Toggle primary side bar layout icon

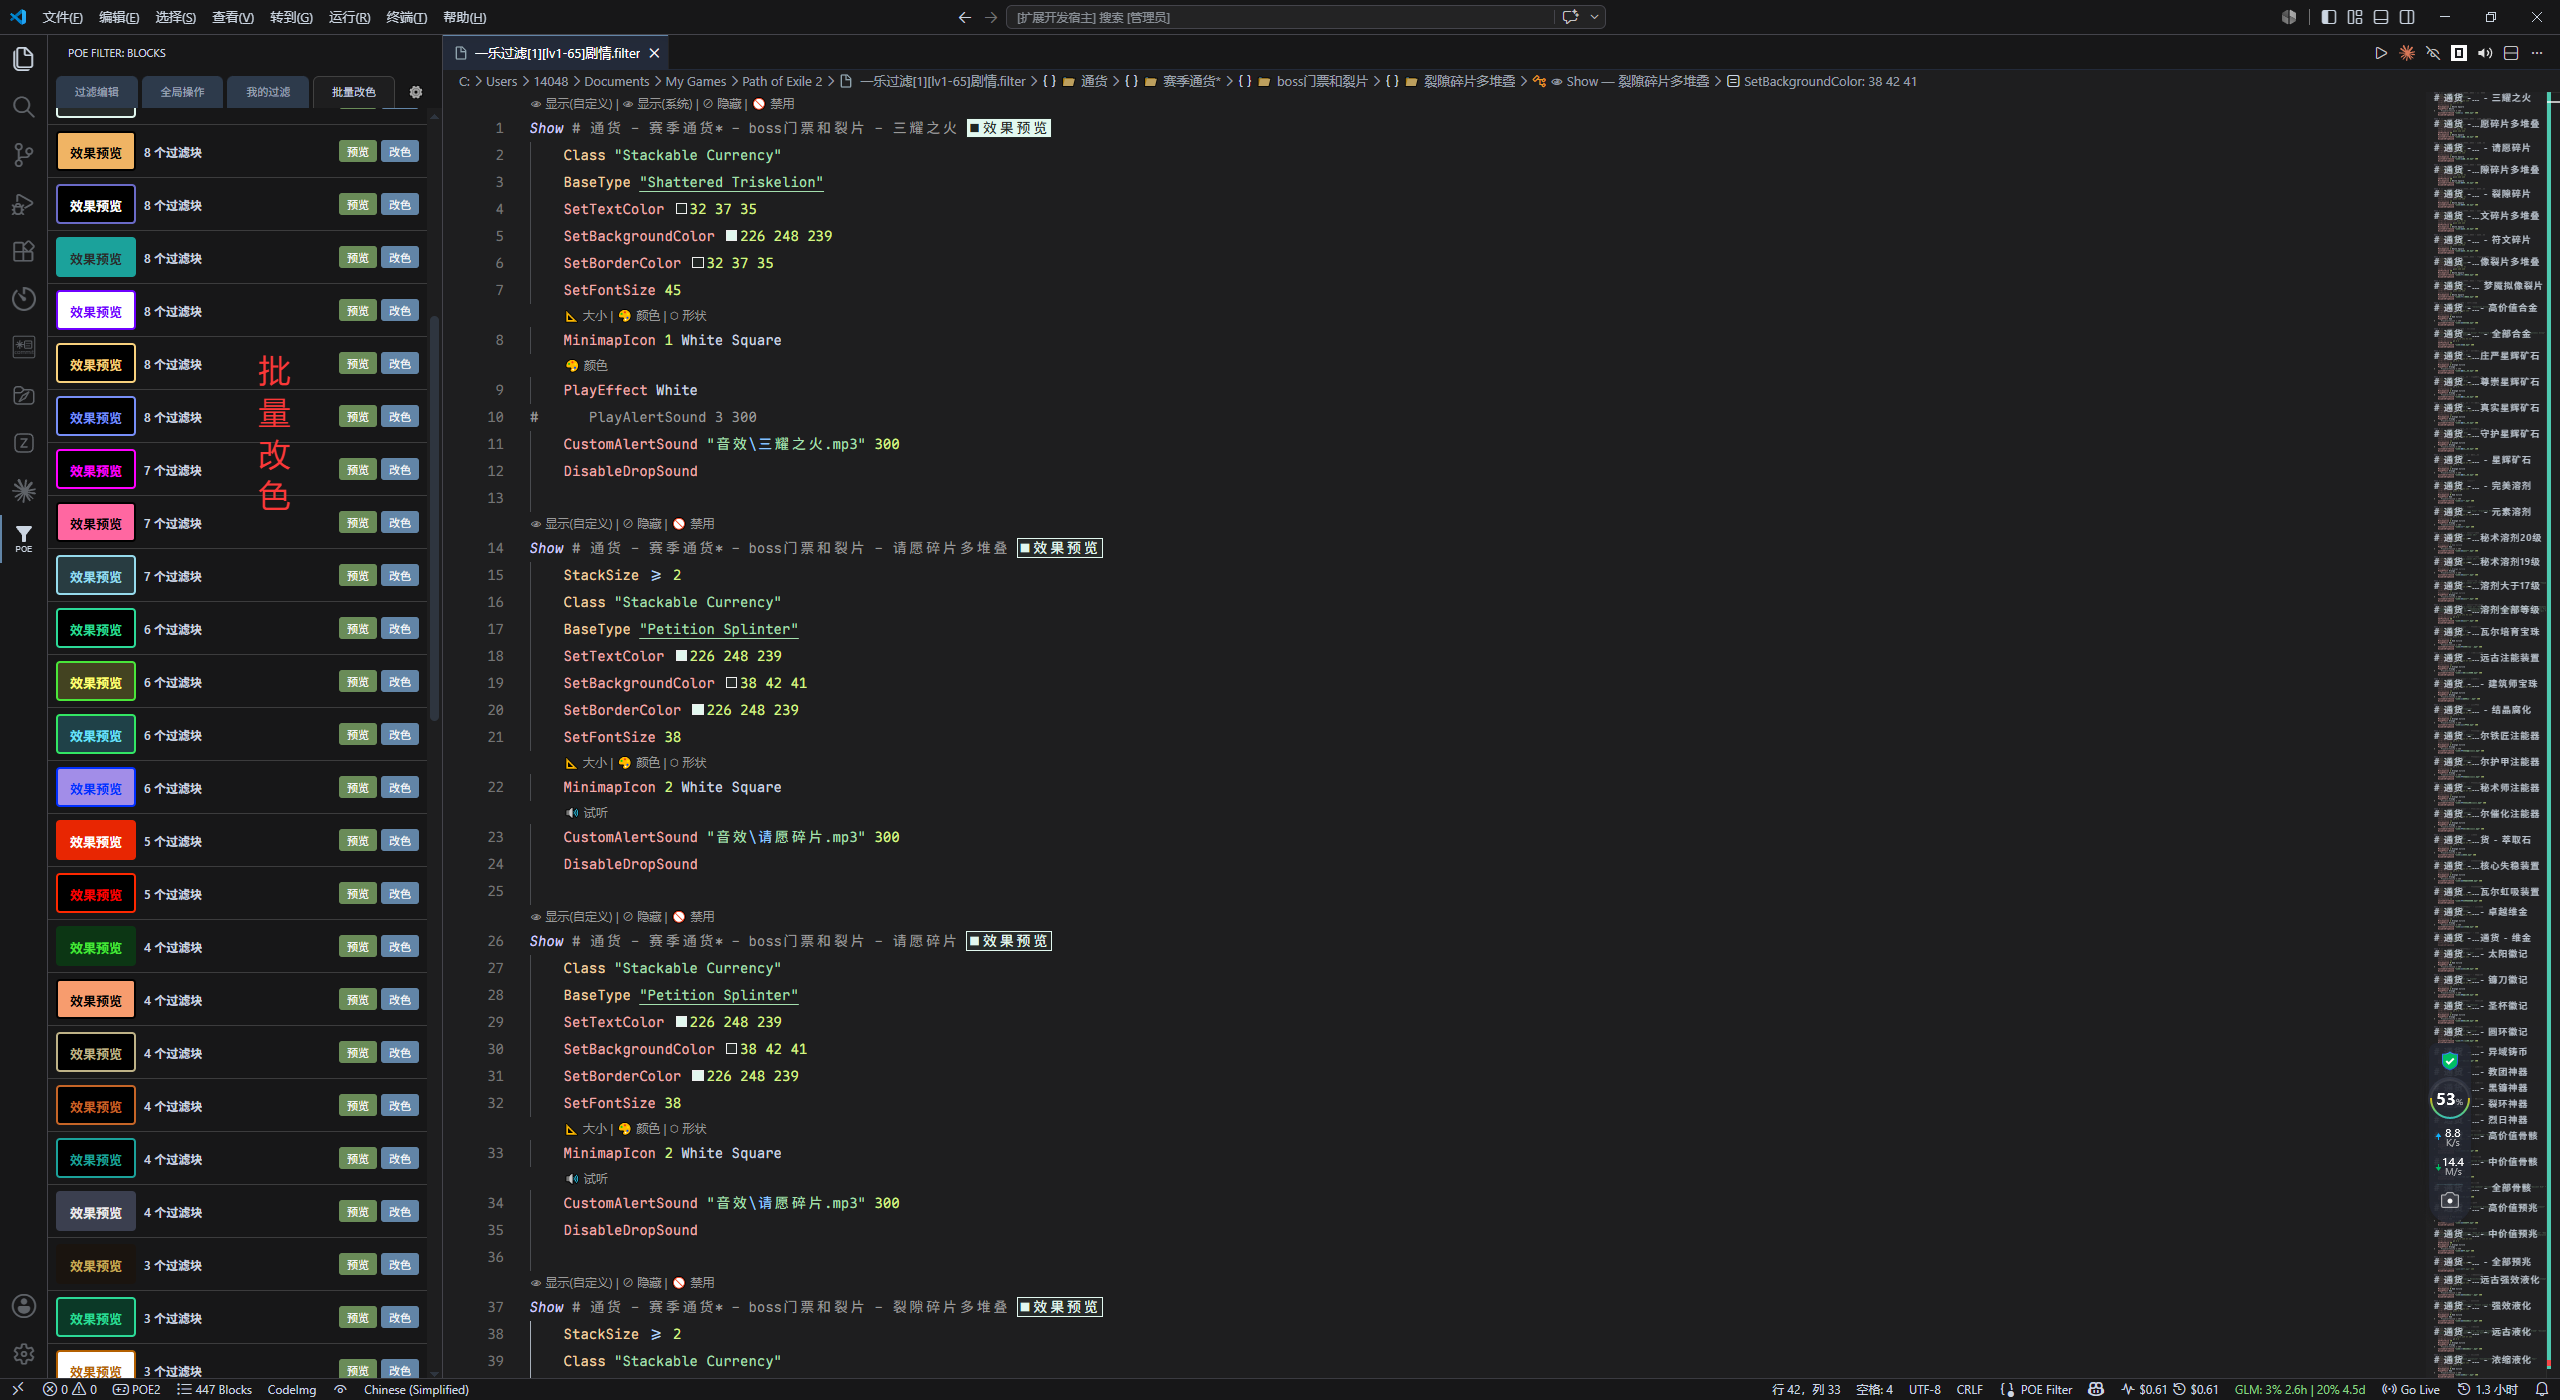pos(2329,17)
